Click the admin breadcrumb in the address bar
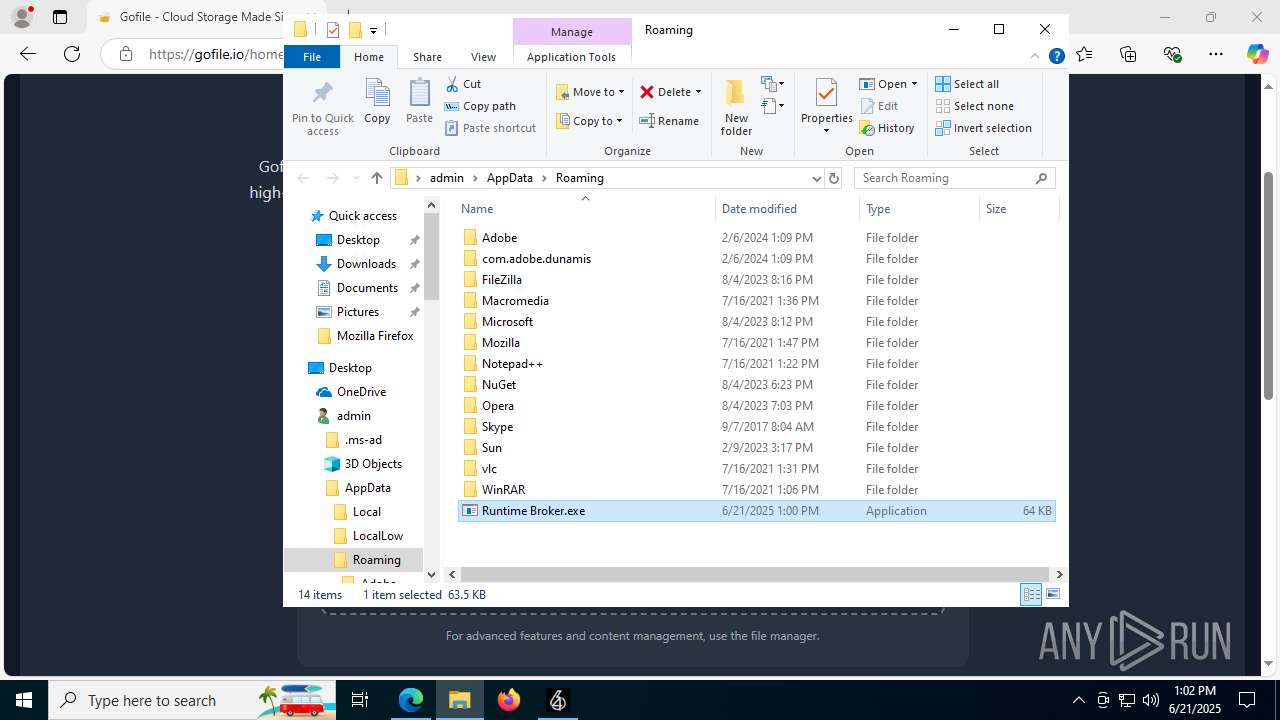 447,178
